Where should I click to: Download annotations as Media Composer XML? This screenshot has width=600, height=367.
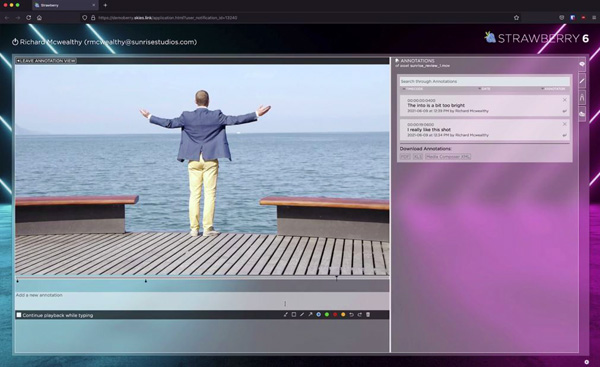(x=448, y=157)
